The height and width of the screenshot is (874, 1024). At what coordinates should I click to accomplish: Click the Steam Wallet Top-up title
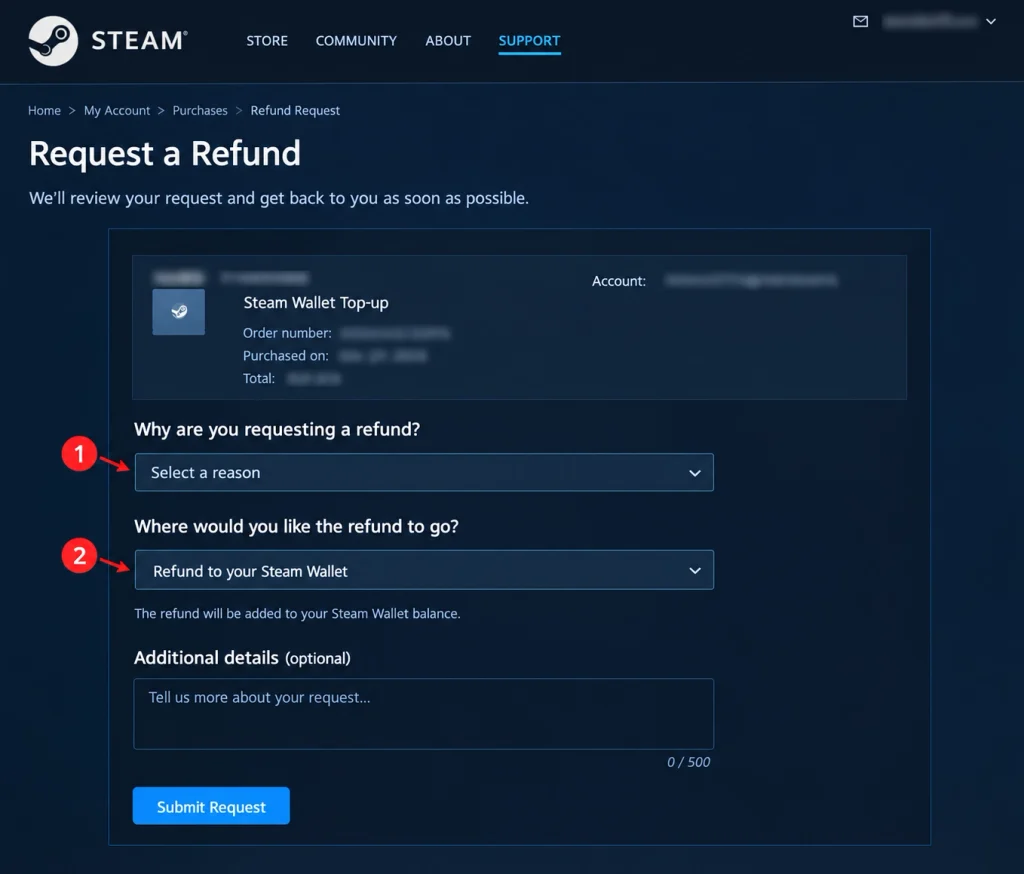316,302
